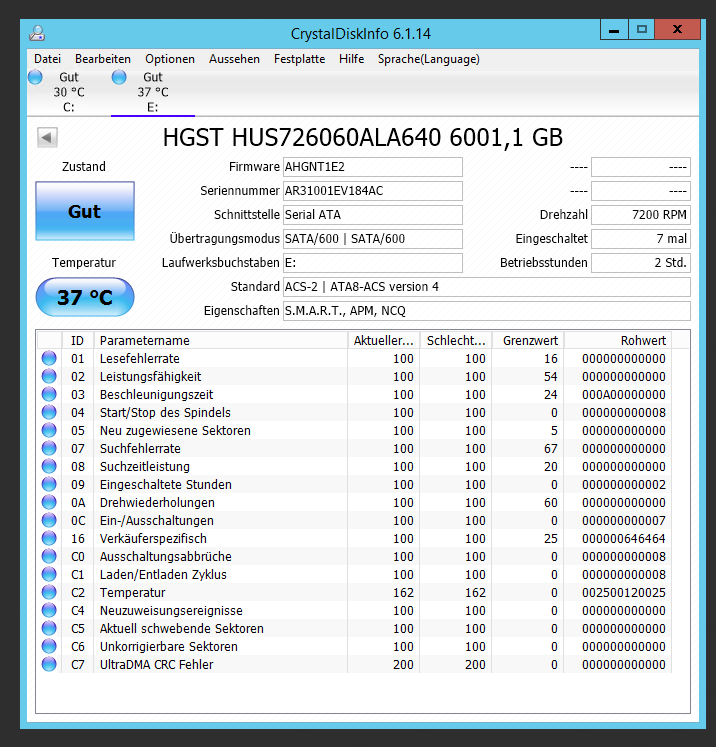This screenshot has height=747, width=716.
Task: Click the Eingeschaltet 7 mal field
Action: 641,239
